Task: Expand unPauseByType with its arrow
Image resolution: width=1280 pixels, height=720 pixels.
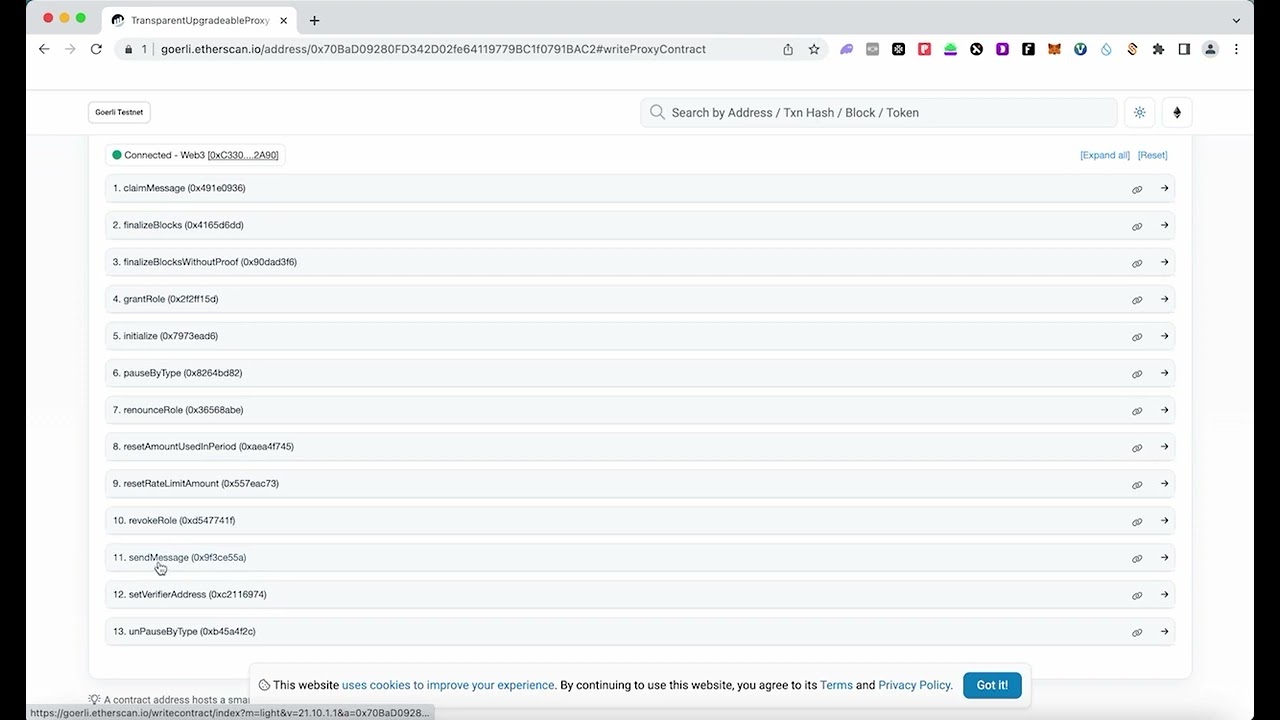Action: coord(1164,631)
